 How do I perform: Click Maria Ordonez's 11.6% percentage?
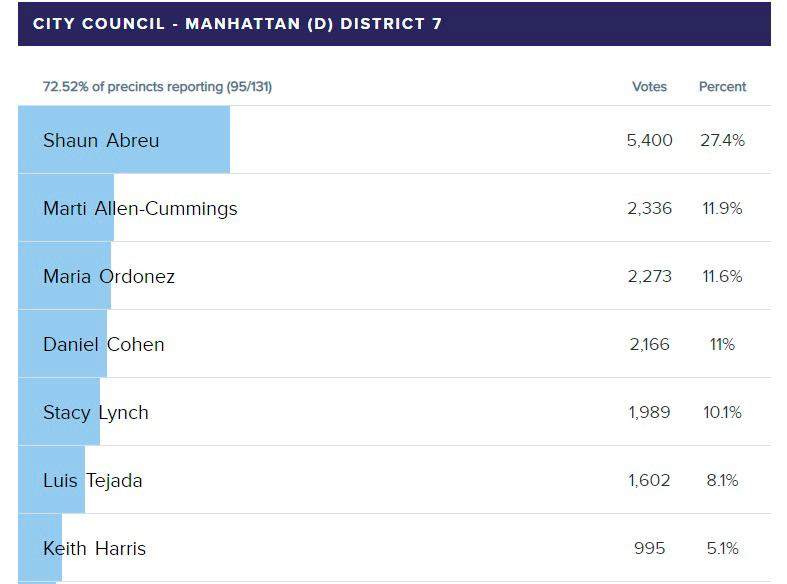click(x=722, y=277)
